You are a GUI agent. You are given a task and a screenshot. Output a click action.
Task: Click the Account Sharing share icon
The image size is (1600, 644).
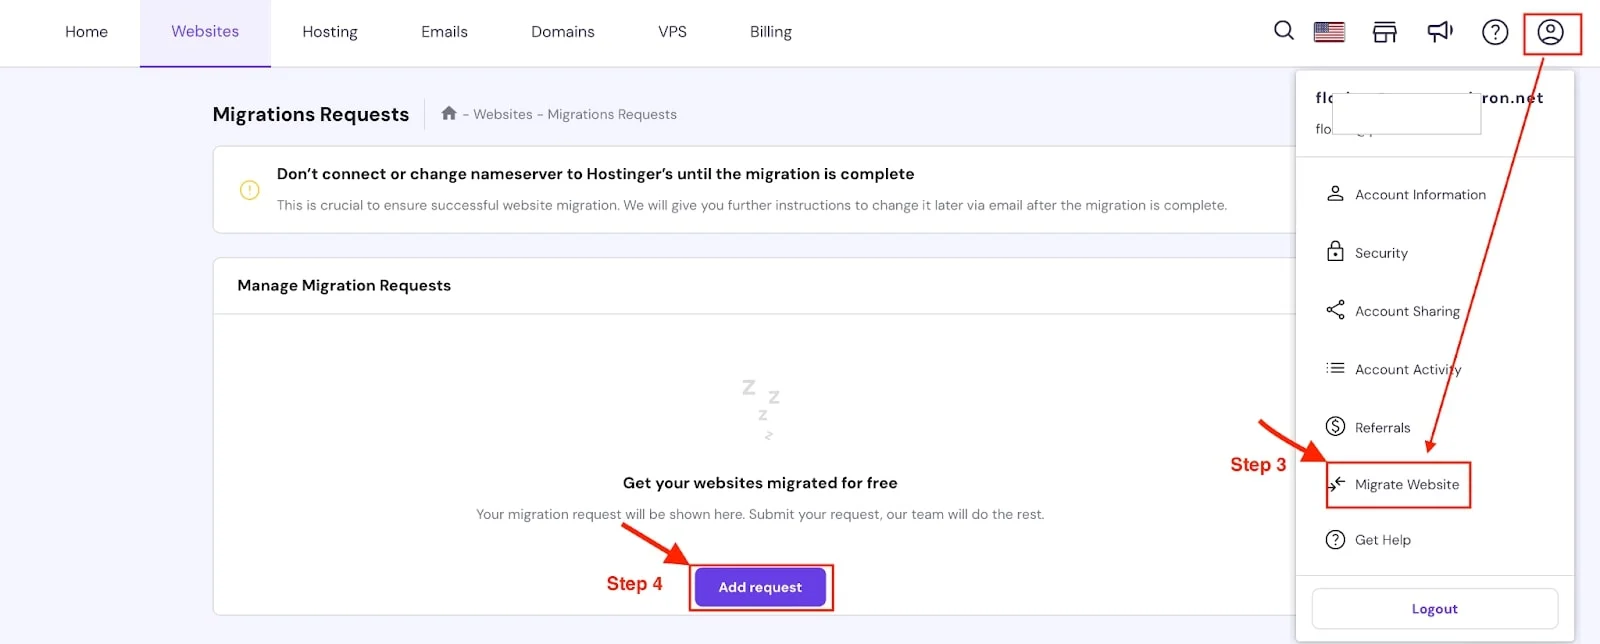(1336, 310)
